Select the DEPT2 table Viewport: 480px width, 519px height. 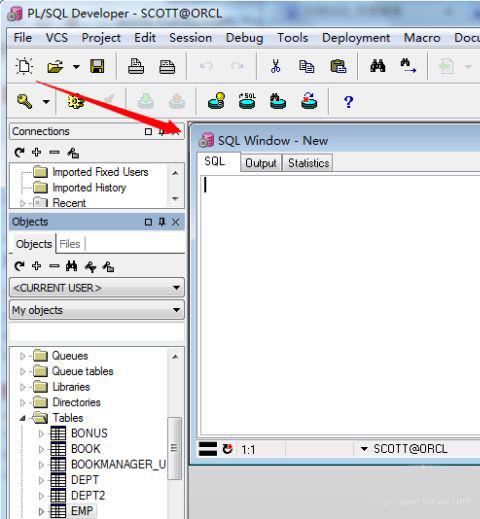(88, 495)
